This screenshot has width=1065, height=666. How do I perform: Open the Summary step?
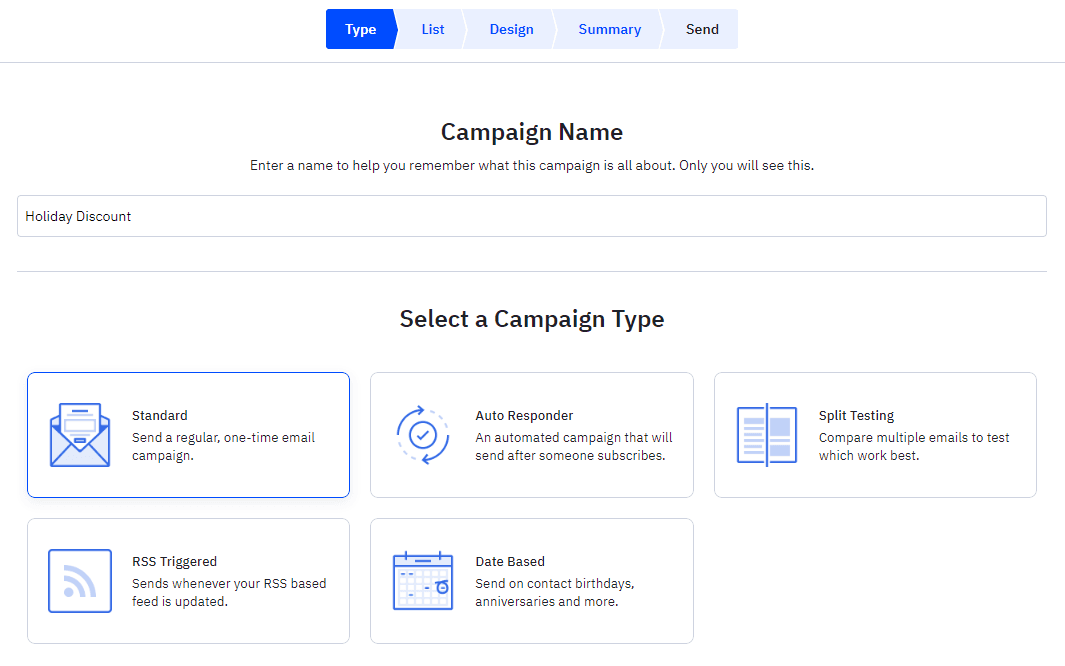click(x=609, y=29)
